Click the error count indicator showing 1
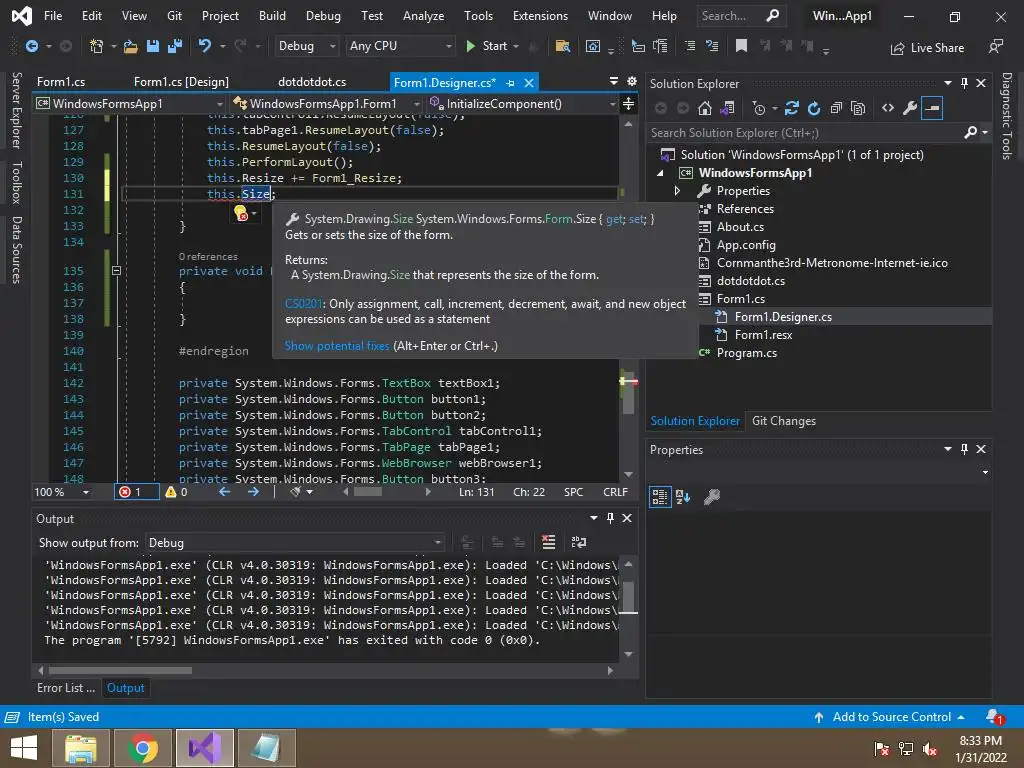This screenshot has width=1024, height=768. (136, 492)
